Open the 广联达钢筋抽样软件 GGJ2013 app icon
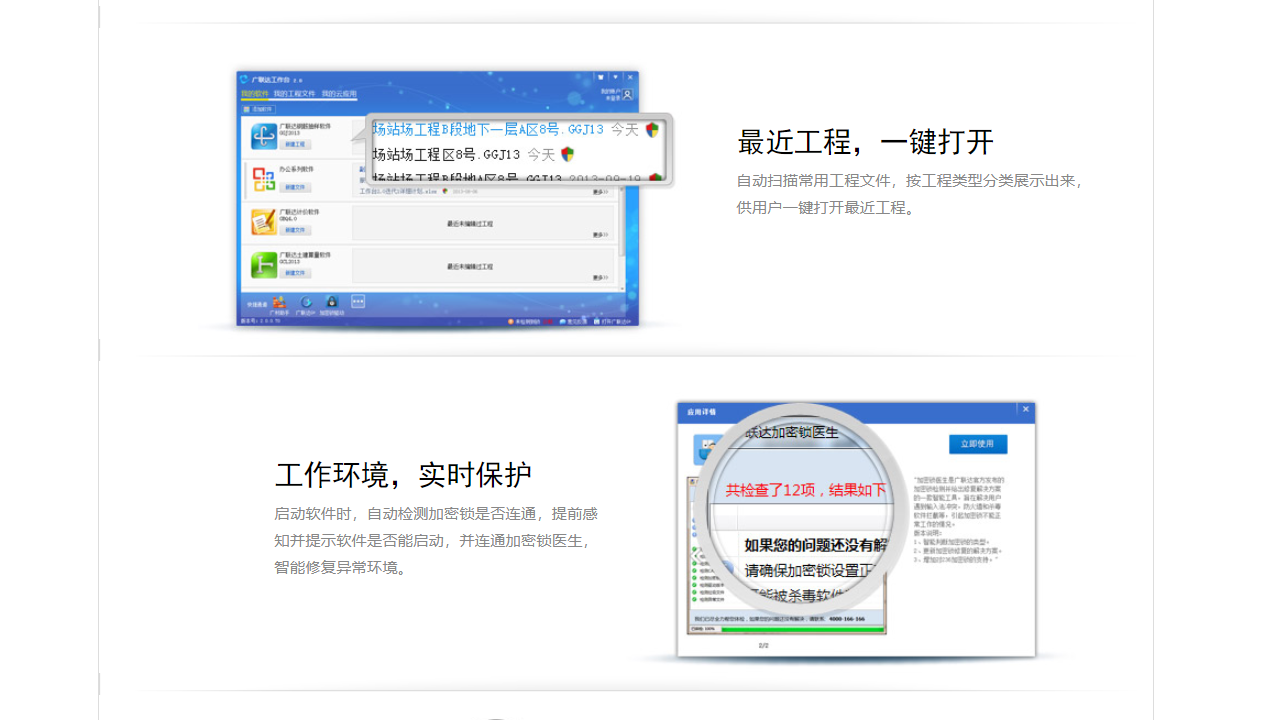 tap(264, 135)
